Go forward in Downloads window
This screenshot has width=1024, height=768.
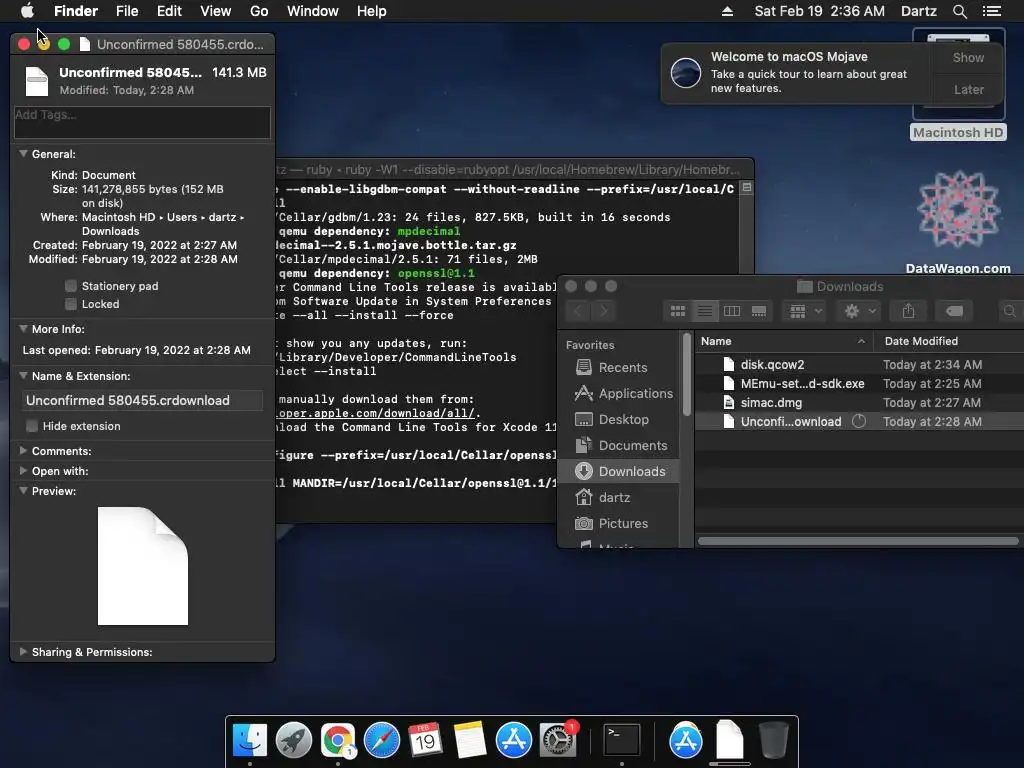(604, 311)
